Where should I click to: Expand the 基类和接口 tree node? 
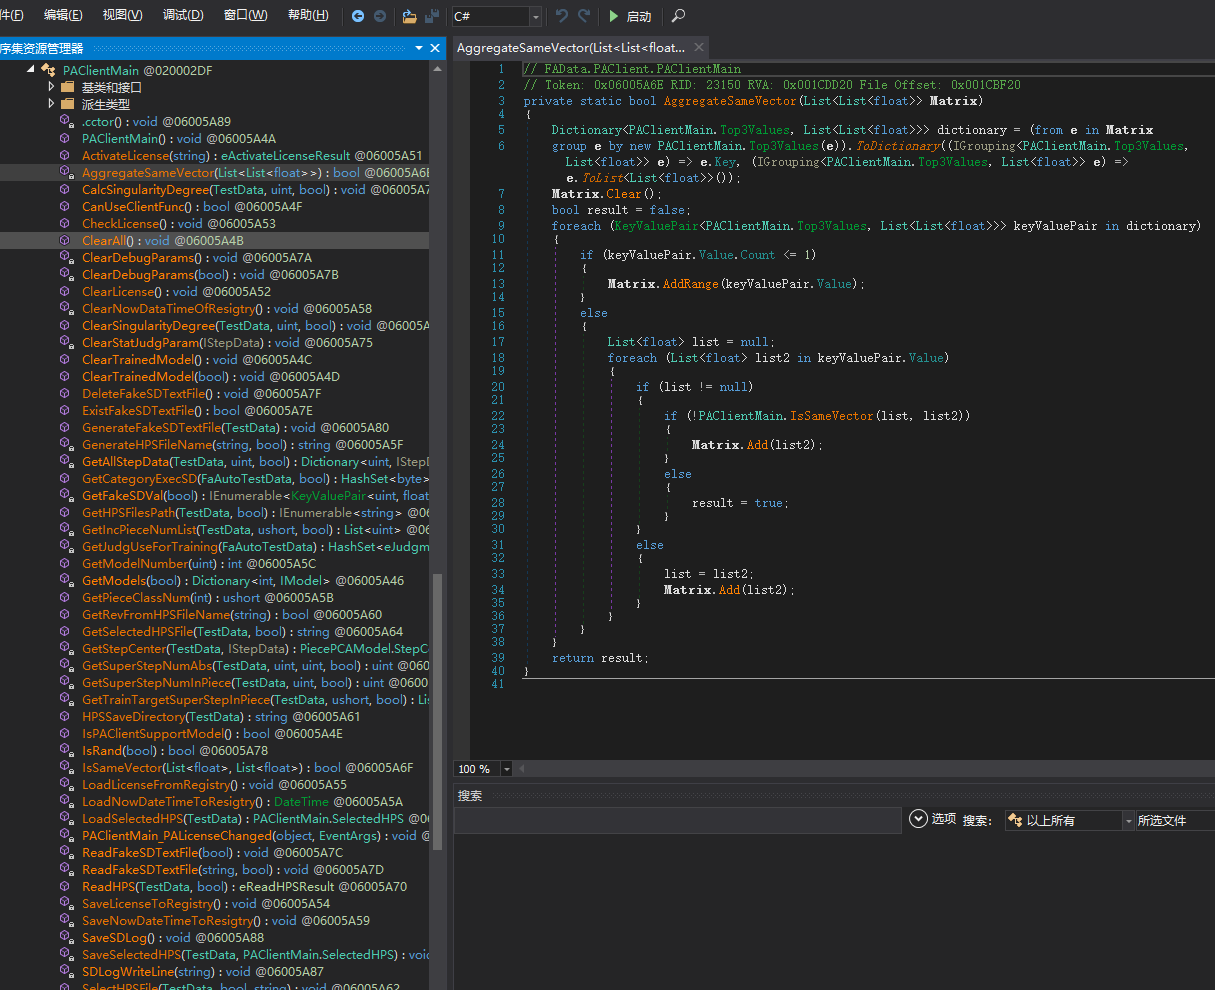(x=52, y=87)
